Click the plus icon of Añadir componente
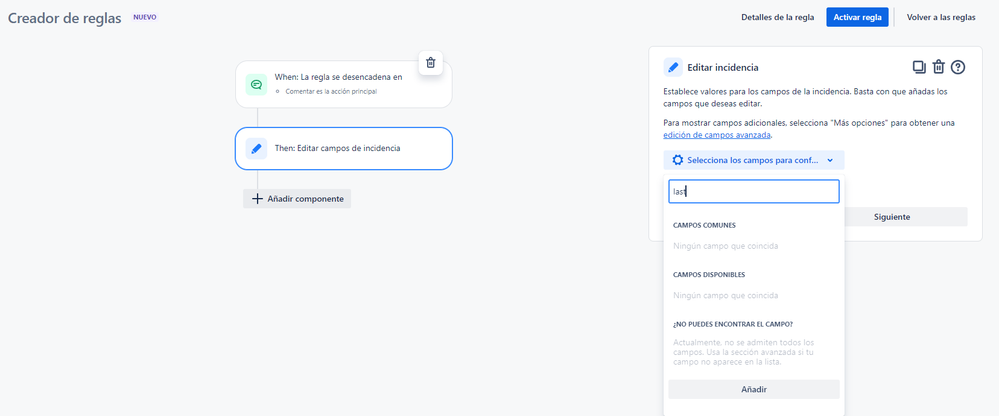This screenshot has width=999, height=416. [257, 199]
